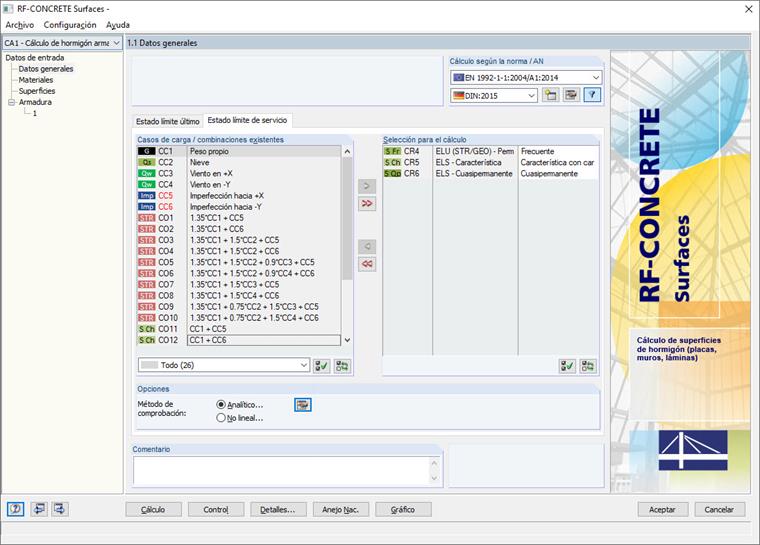
Task: Click the Frecuente cell of CR4
Action: pyautogui.click(x=558, y=151)
